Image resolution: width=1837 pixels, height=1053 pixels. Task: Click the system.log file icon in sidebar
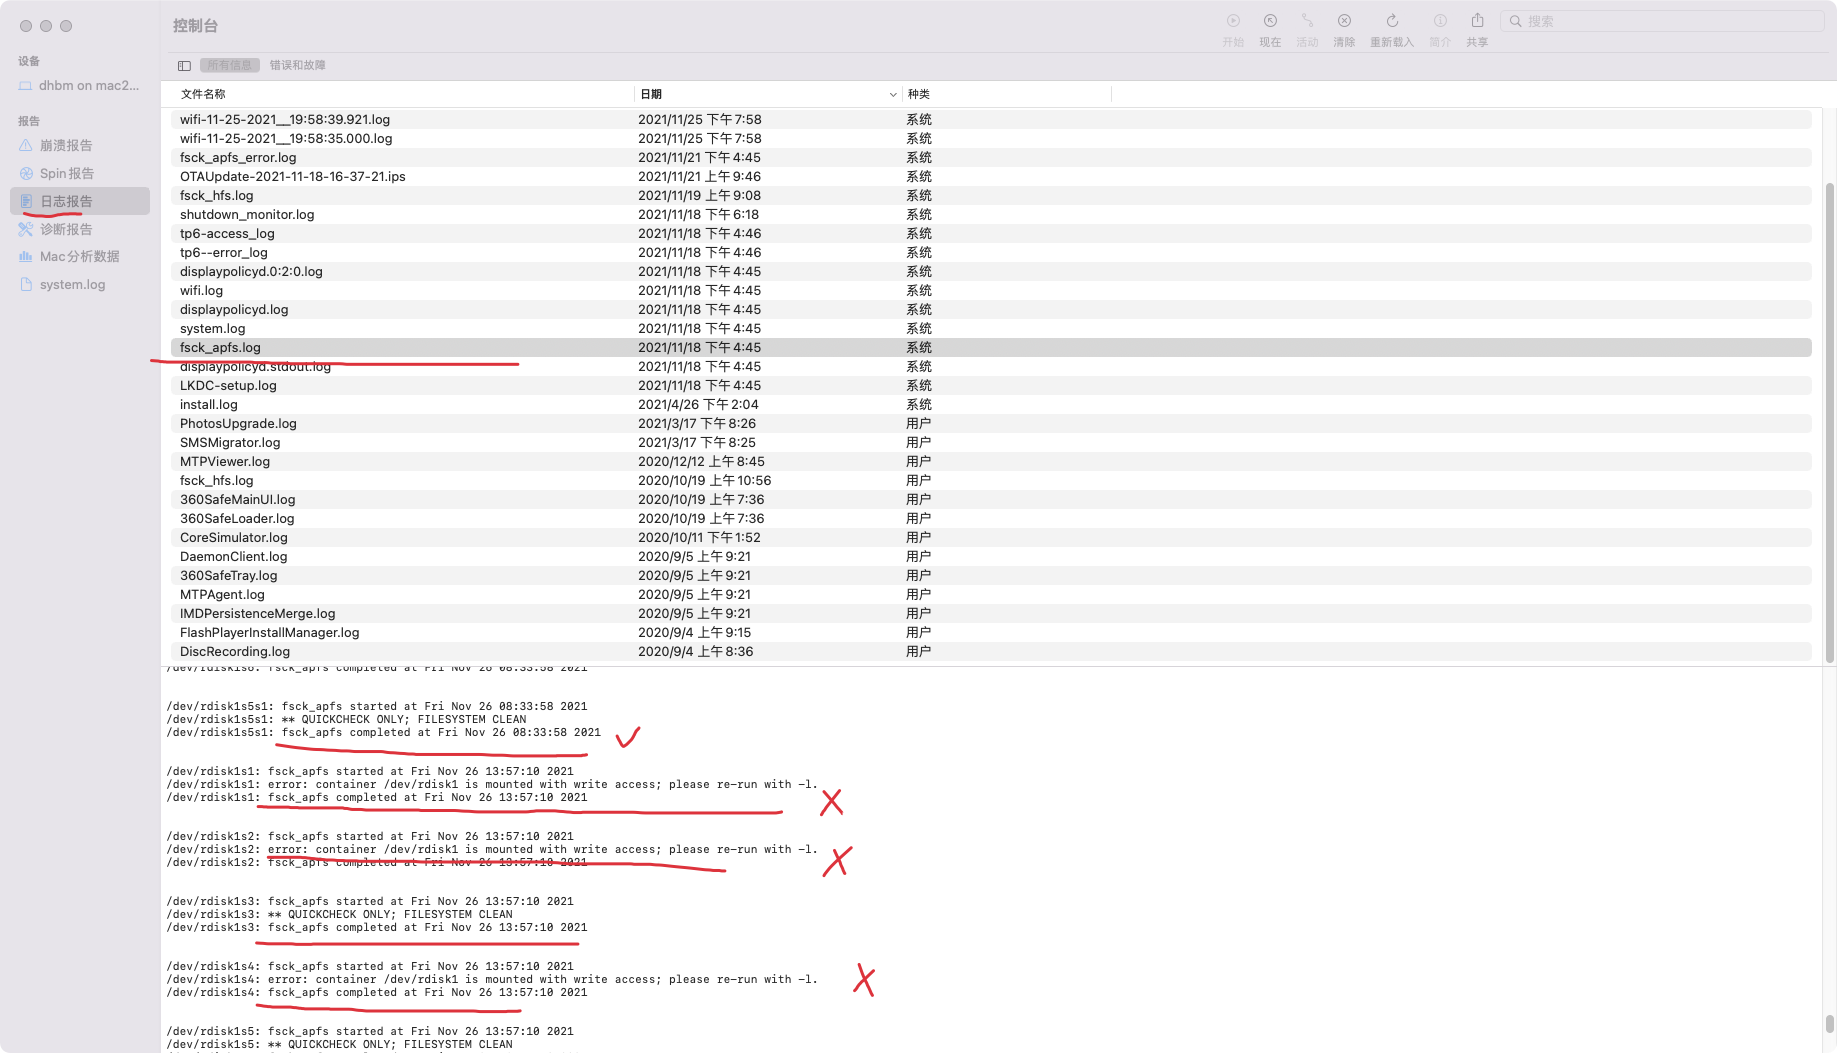(x=26, y=285)
